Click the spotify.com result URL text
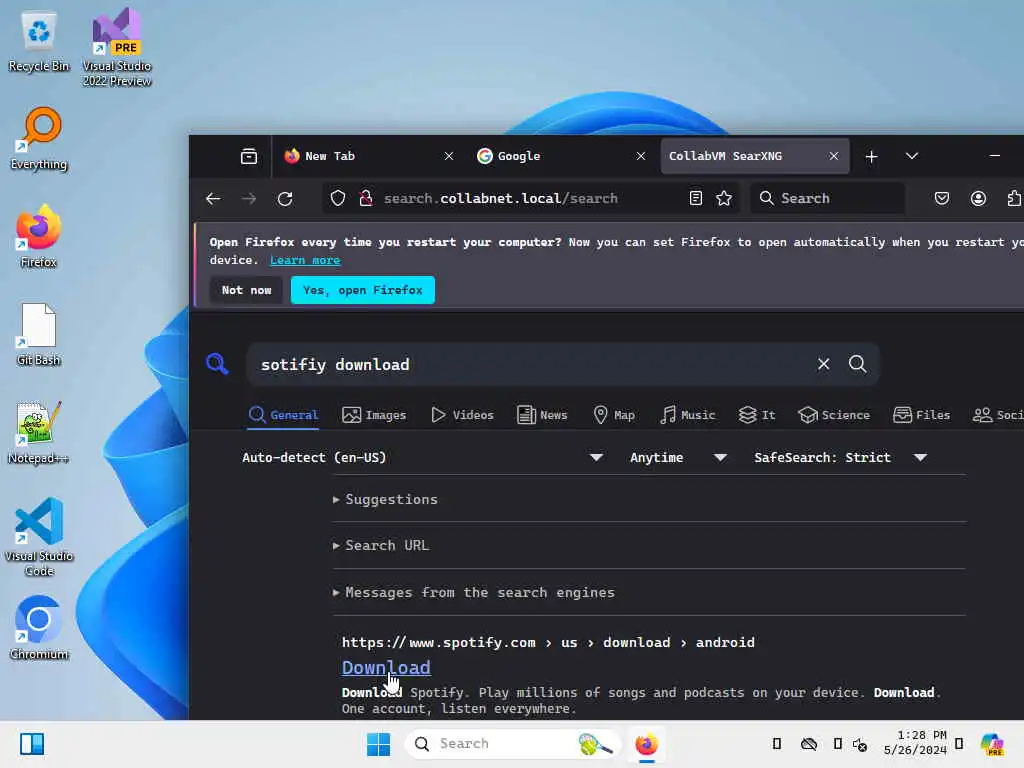The width and height of the screenshot is (1024, 768). pos(548,643)
